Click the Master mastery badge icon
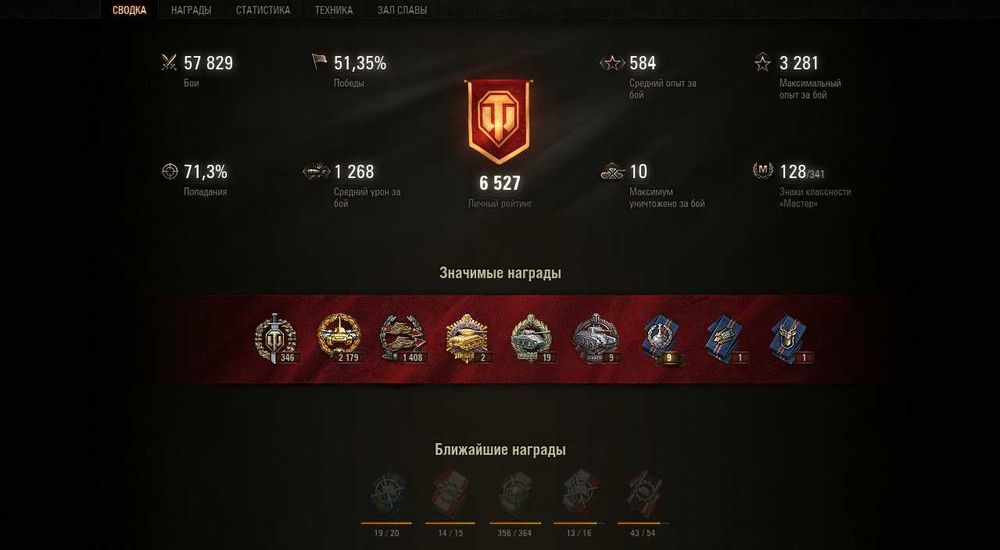This screenshot has width=1000, height=550. tap(763, 170)
